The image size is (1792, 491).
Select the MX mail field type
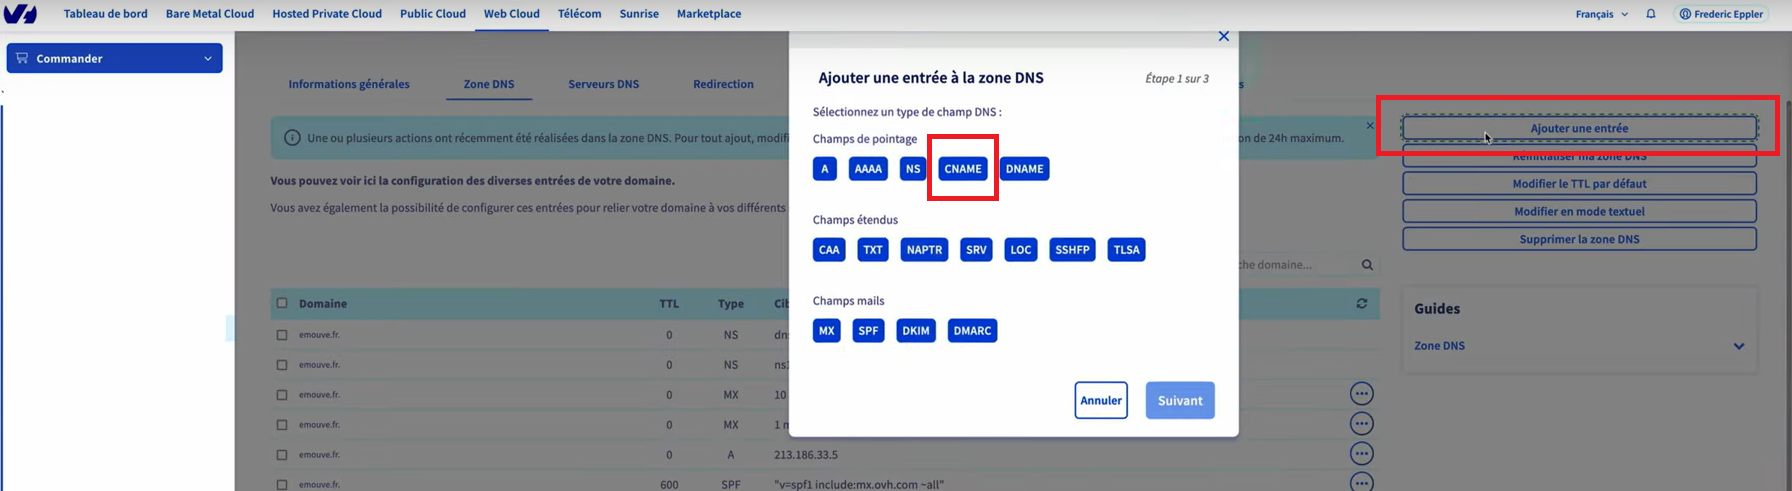tap(827, 331)
